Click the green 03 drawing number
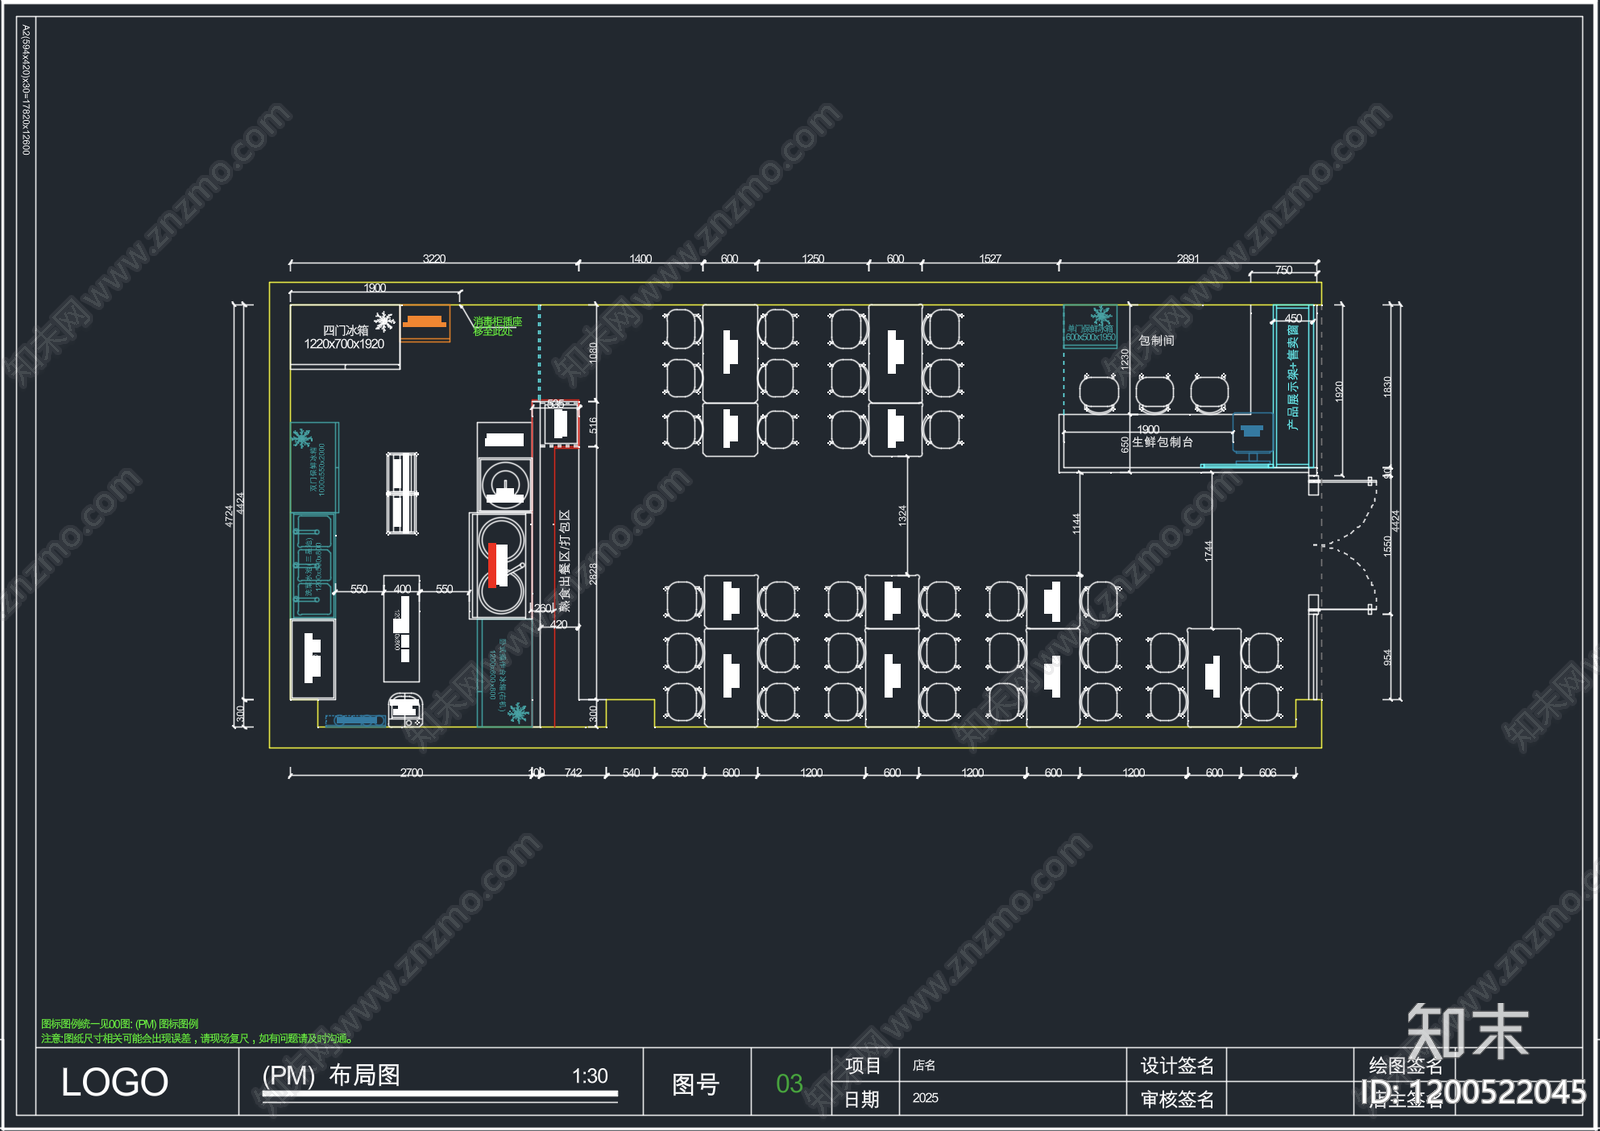Screen dimensions: 1600x1131 790,1084
